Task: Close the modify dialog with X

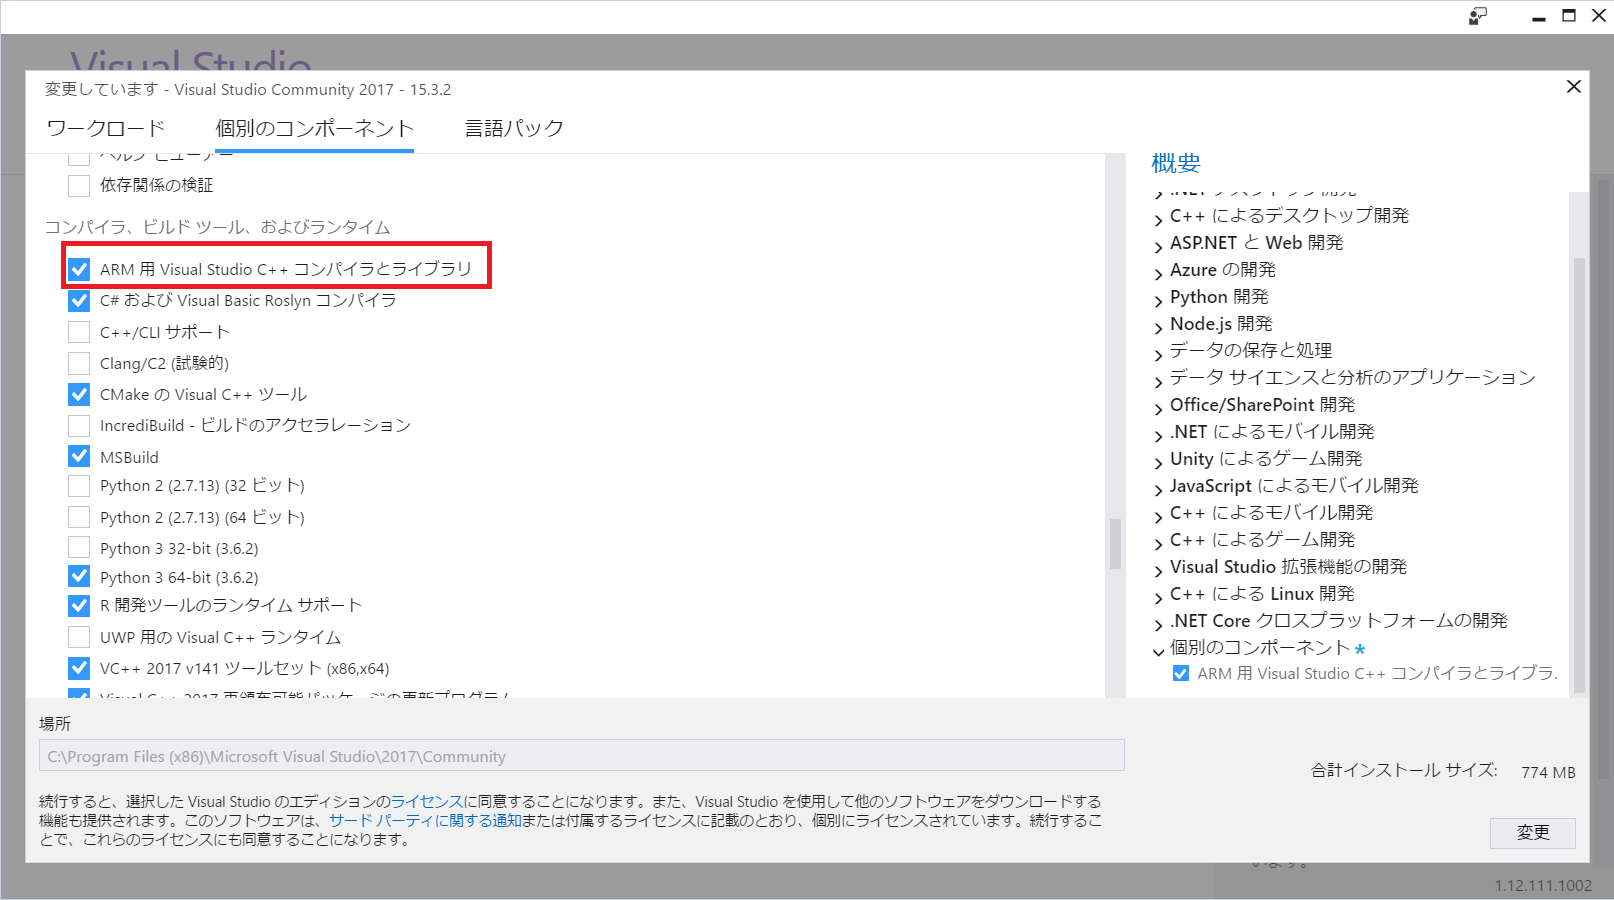Action: click(x=1573, y=87)
